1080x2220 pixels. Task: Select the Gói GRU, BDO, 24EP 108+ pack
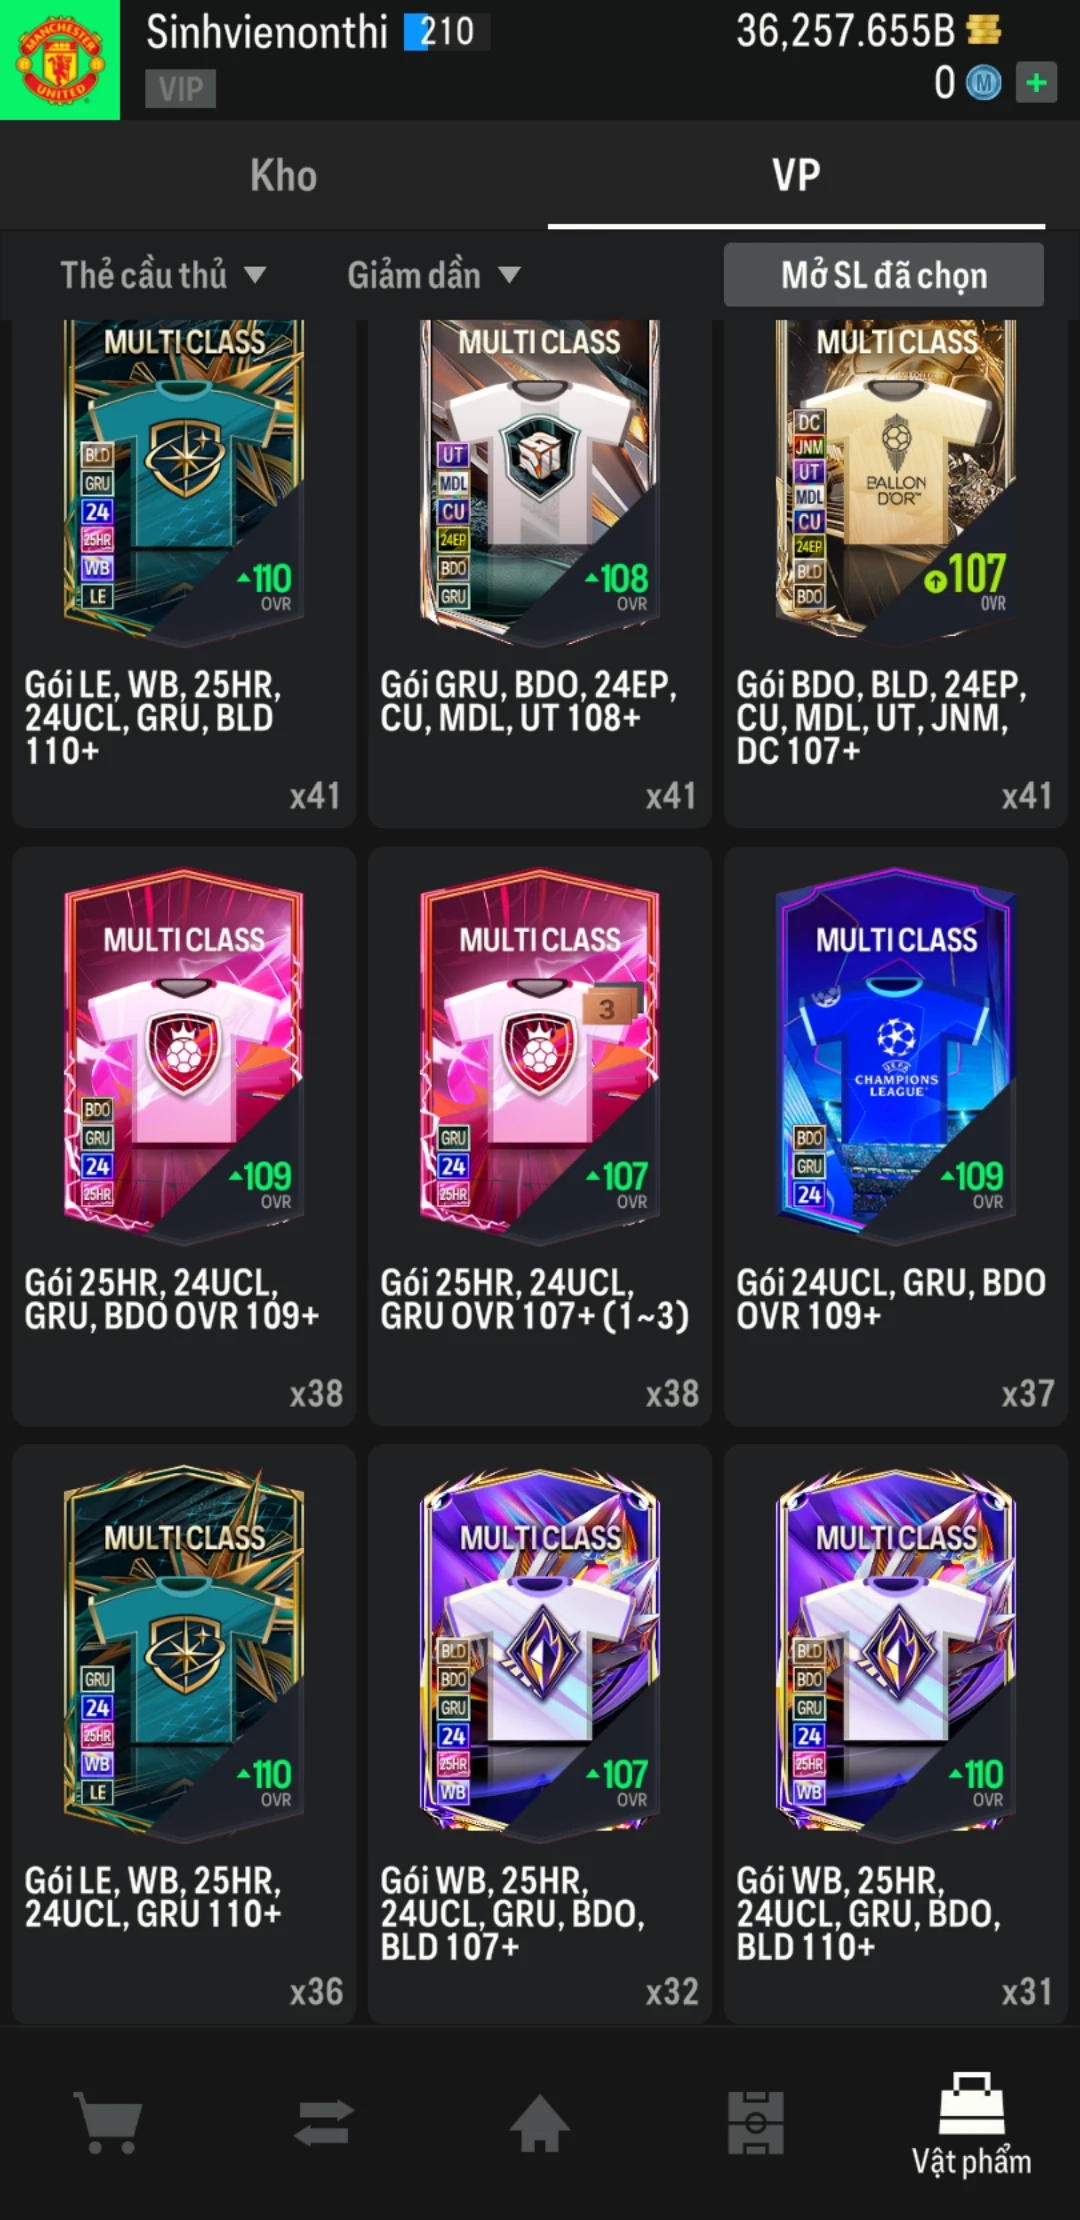tap(540, 573)
